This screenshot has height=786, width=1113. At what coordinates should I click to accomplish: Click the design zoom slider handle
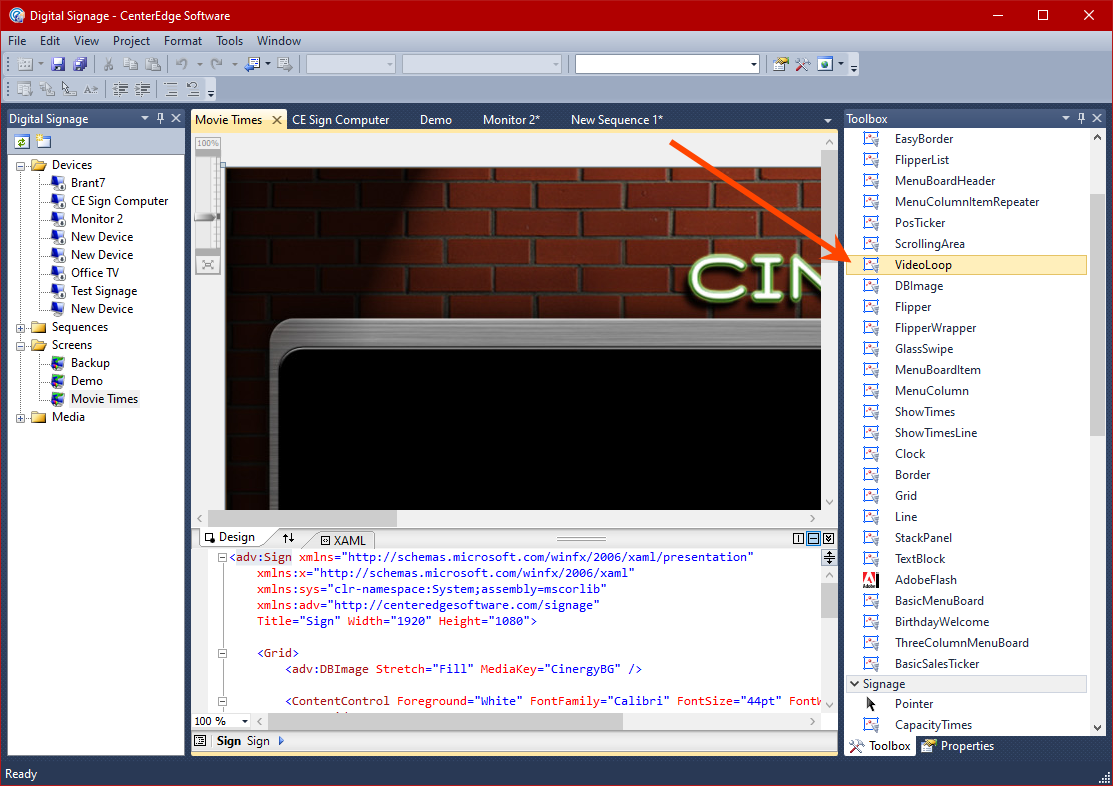pos(207,216)
